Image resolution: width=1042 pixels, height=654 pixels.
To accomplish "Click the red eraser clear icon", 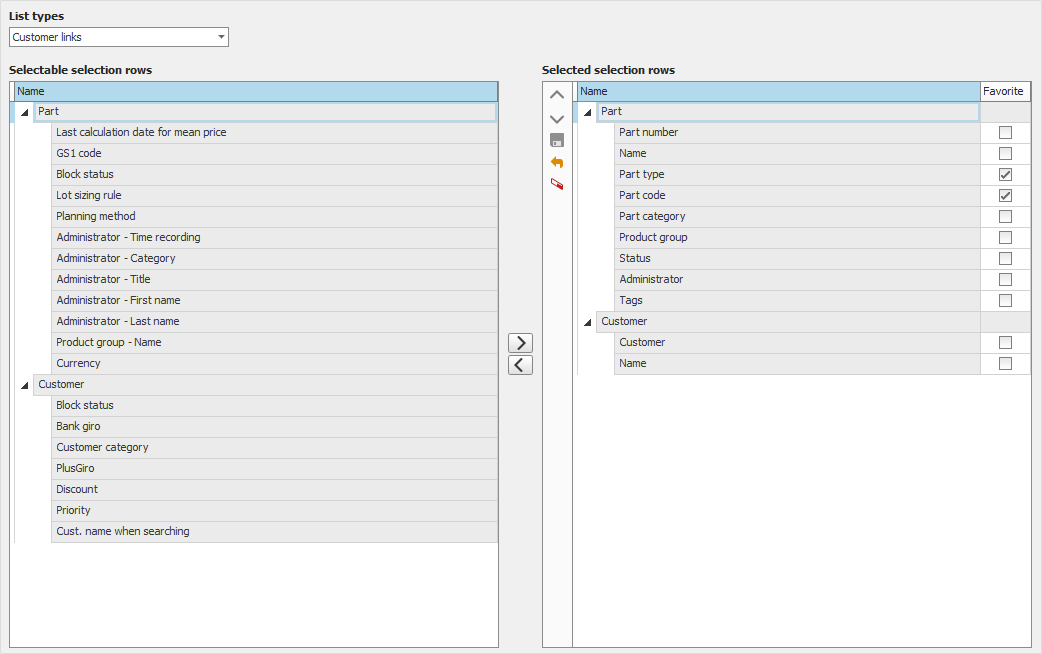I will (x=557, y=184).
